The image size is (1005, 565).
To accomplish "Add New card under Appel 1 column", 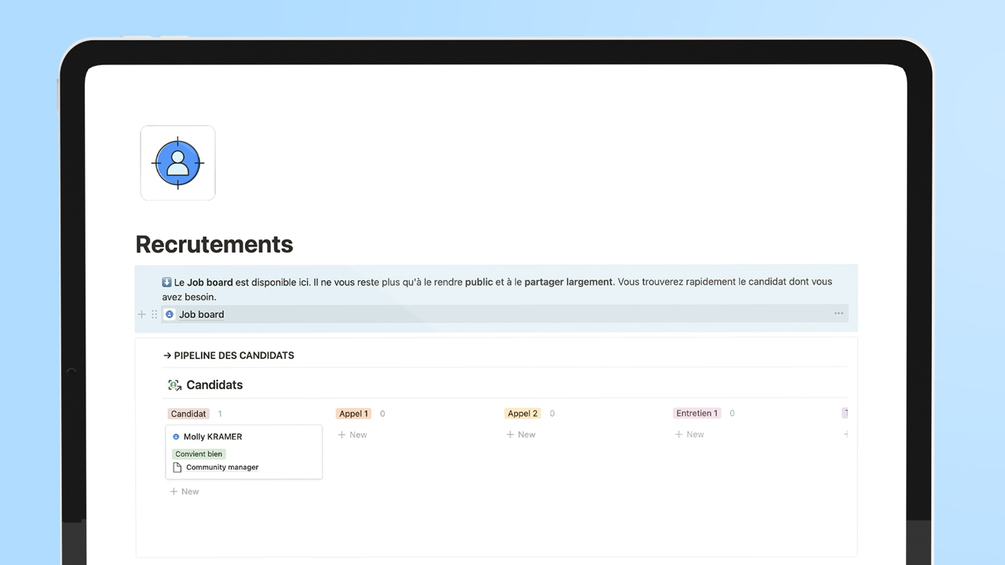I will 353,434.
